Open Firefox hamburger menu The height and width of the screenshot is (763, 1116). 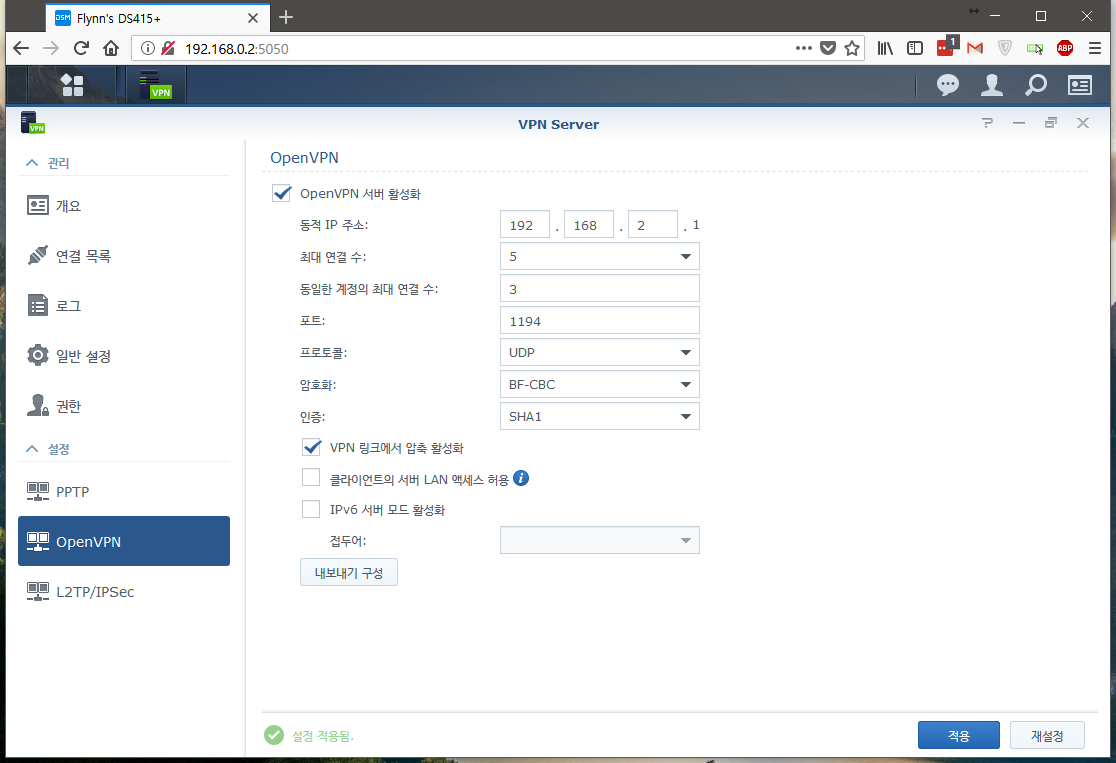1095,48
